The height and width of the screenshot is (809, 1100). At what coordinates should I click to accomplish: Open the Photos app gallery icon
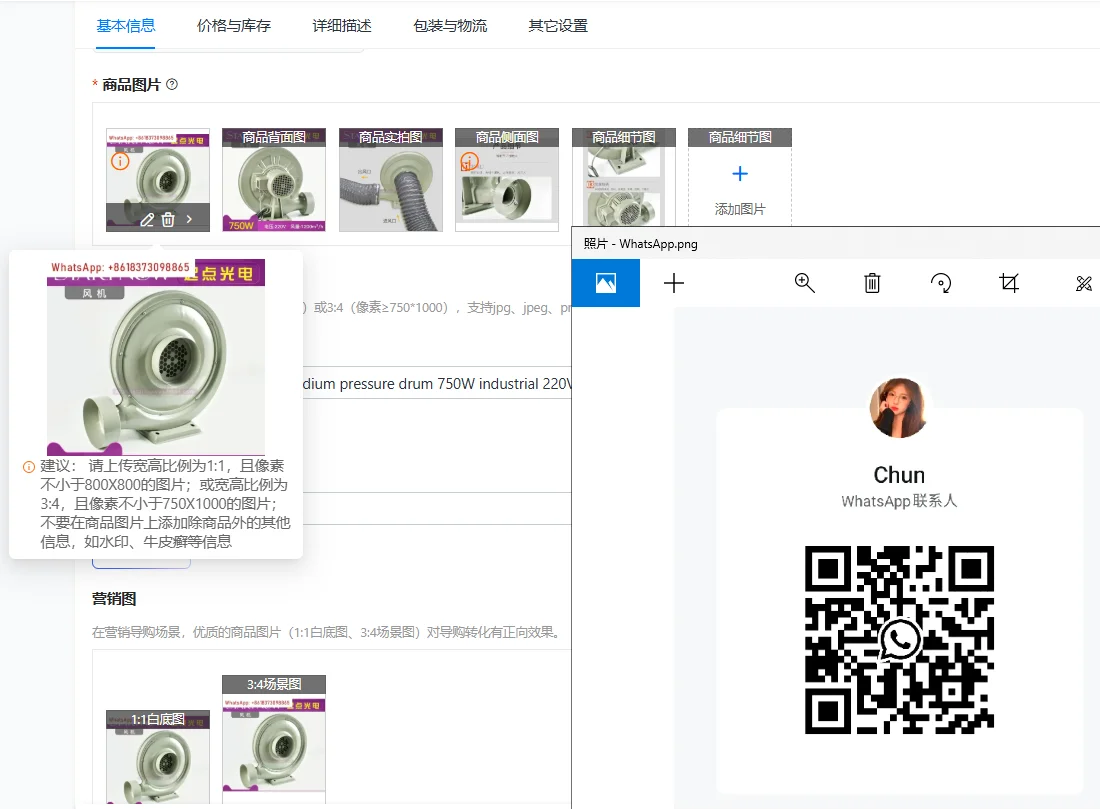click(x=605, y=283)
